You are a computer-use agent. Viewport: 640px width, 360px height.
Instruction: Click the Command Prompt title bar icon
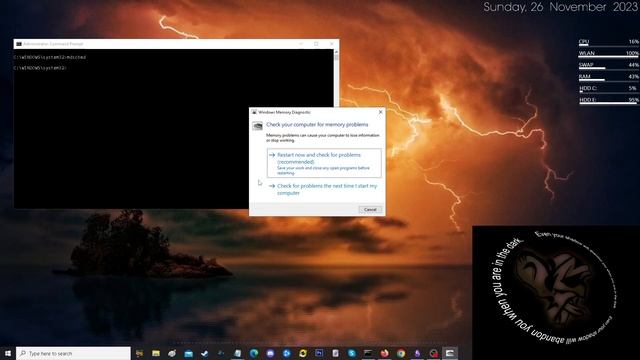(19, 44)
